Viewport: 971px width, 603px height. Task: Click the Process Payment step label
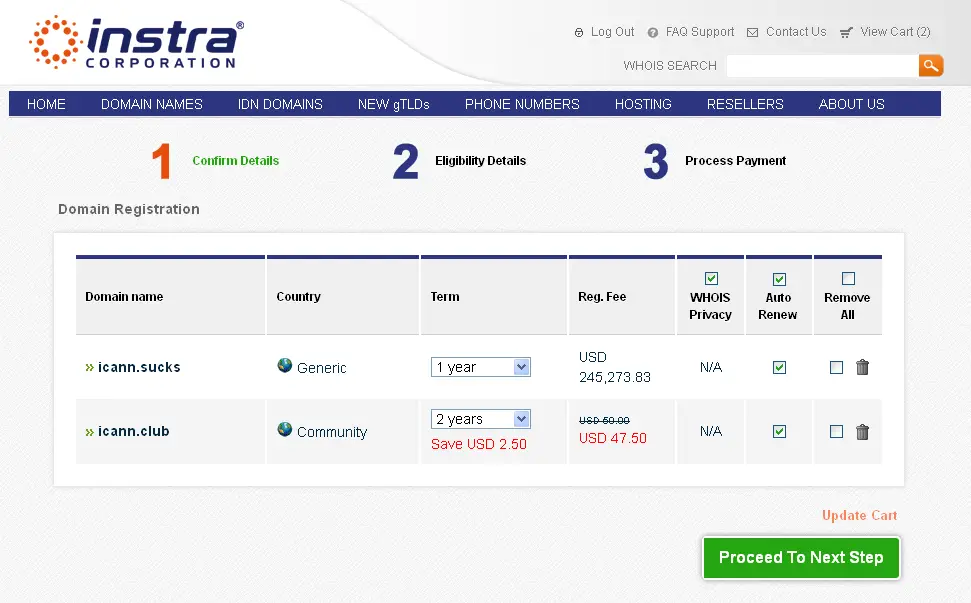735,161
